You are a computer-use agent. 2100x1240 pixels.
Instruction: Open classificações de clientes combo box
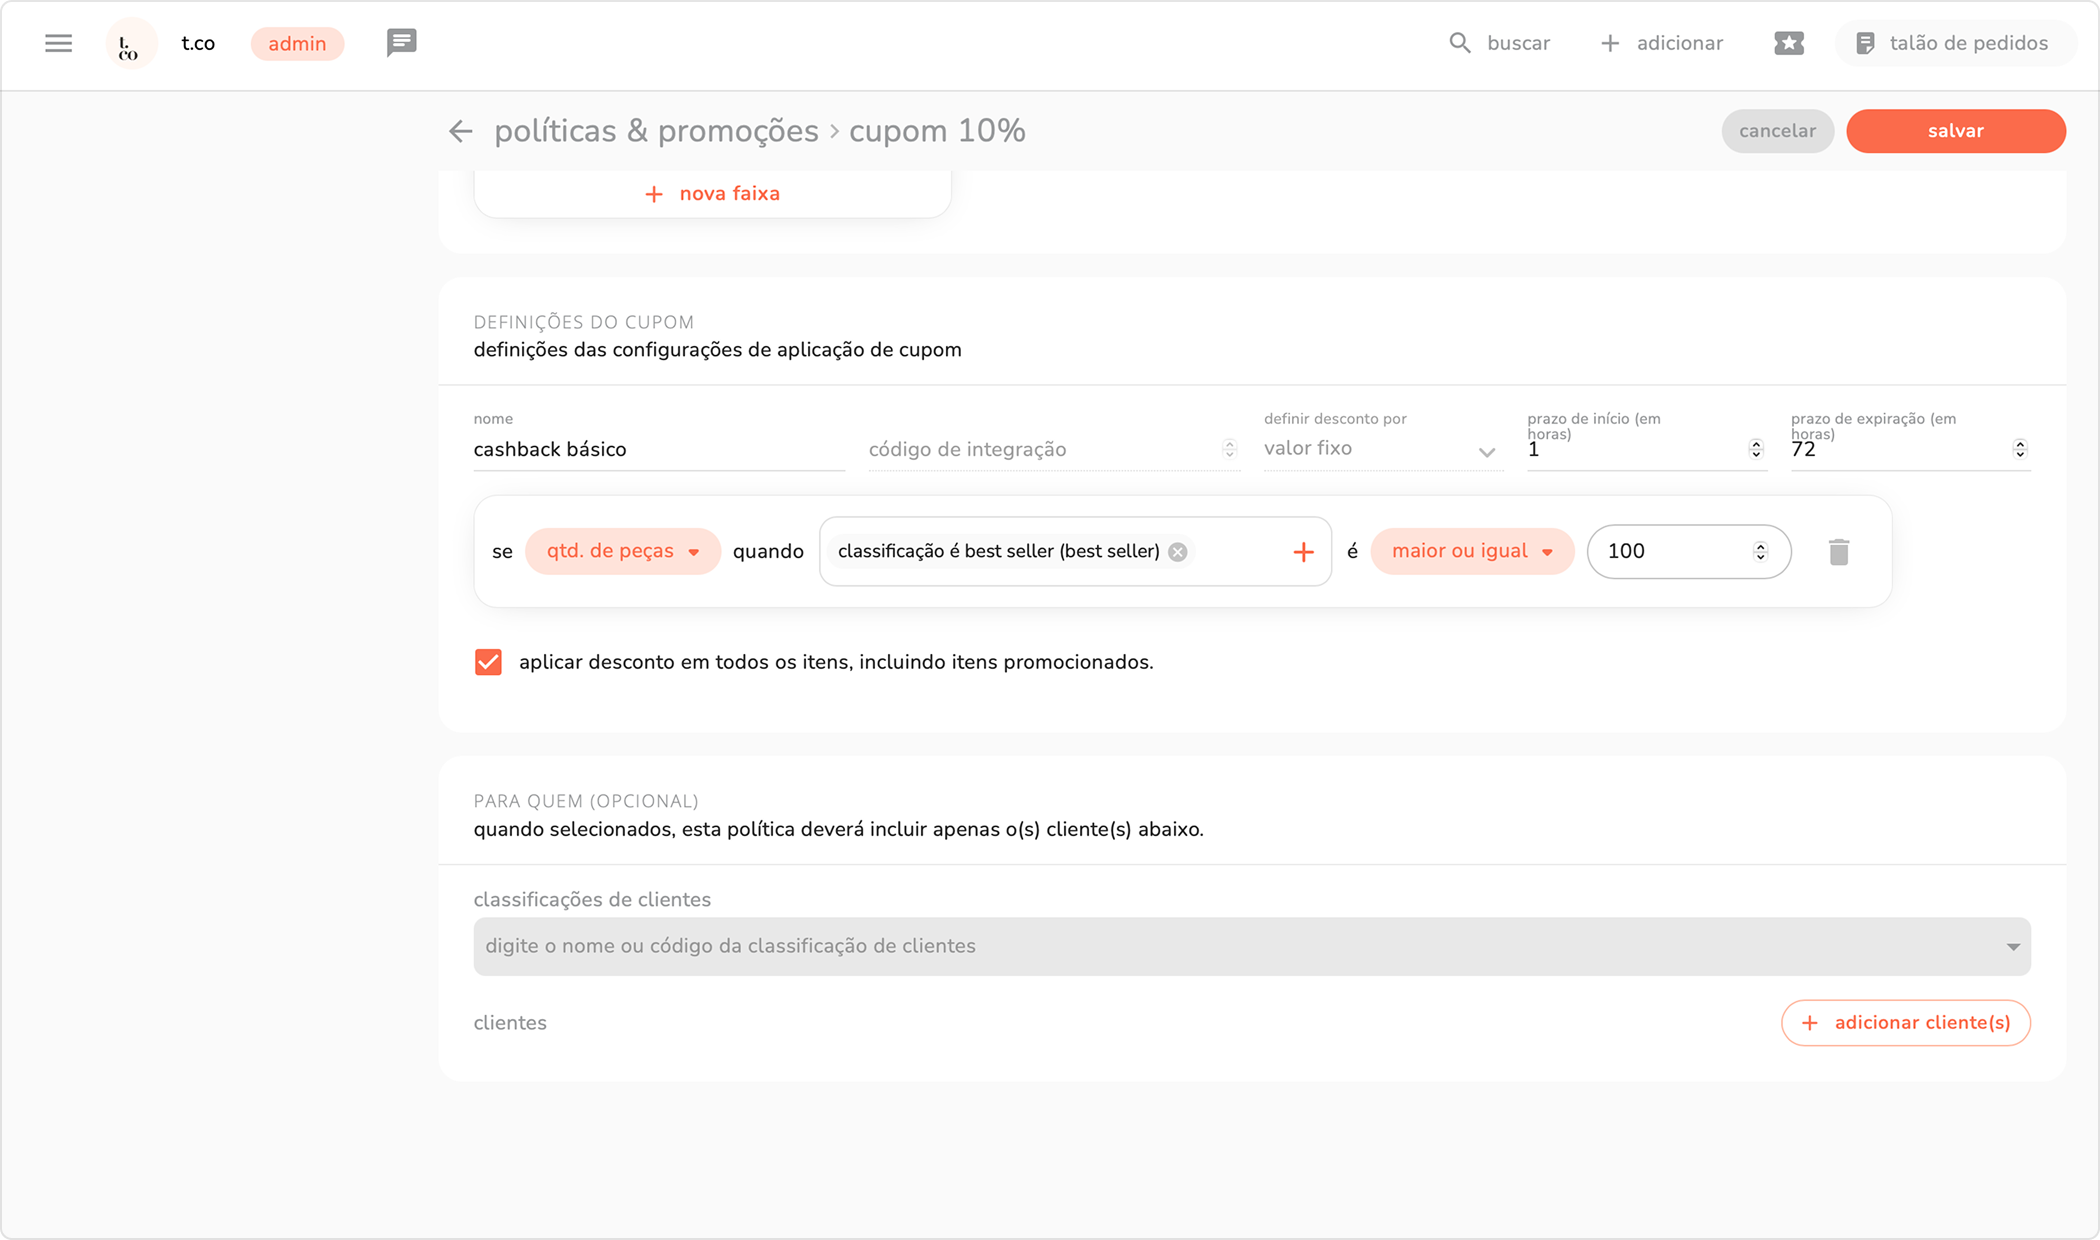1251,946
